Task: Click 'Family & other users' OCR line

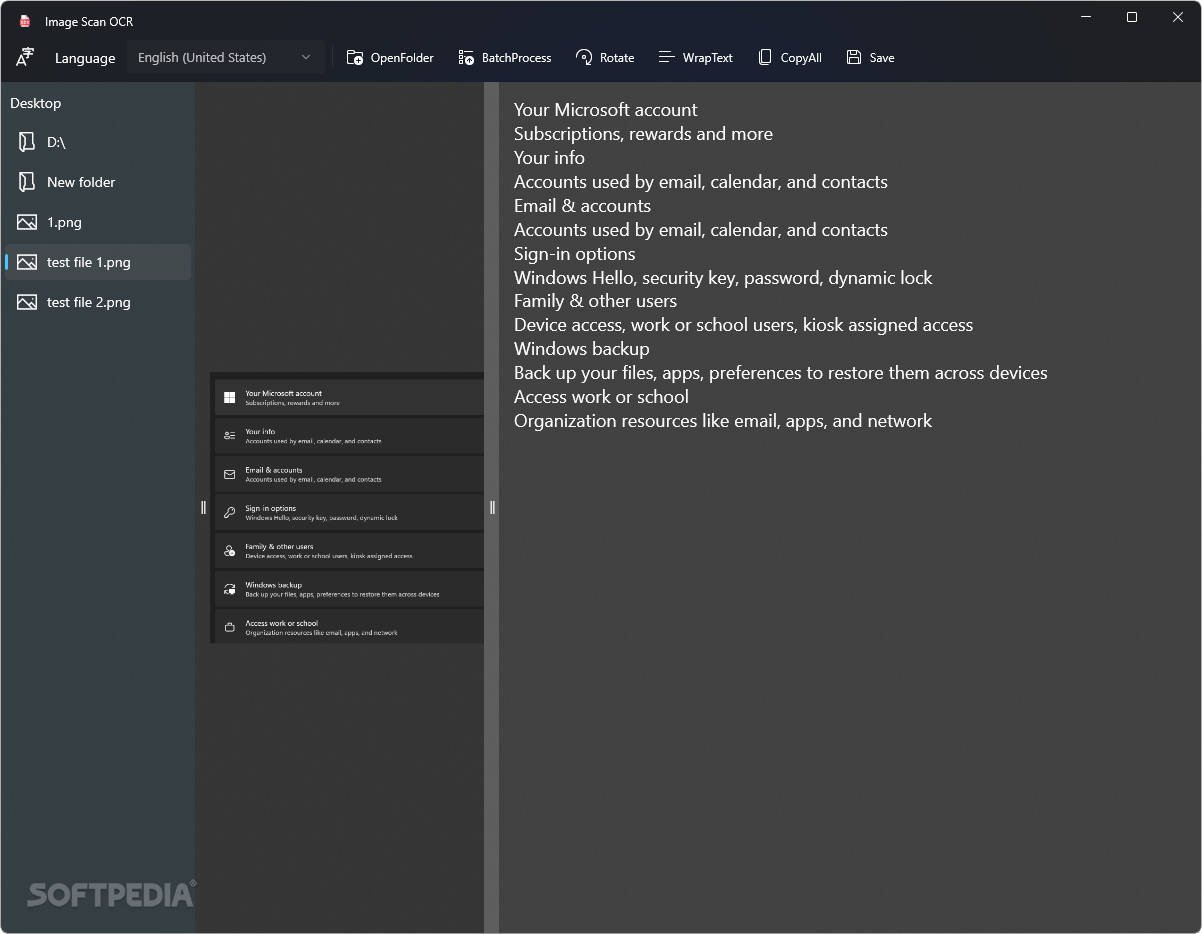Action: click(x=595, y=301)
